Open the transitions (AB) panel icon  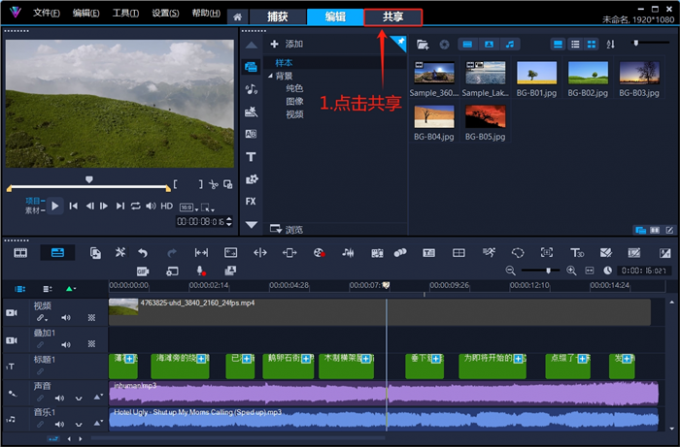tap(251, 134)
